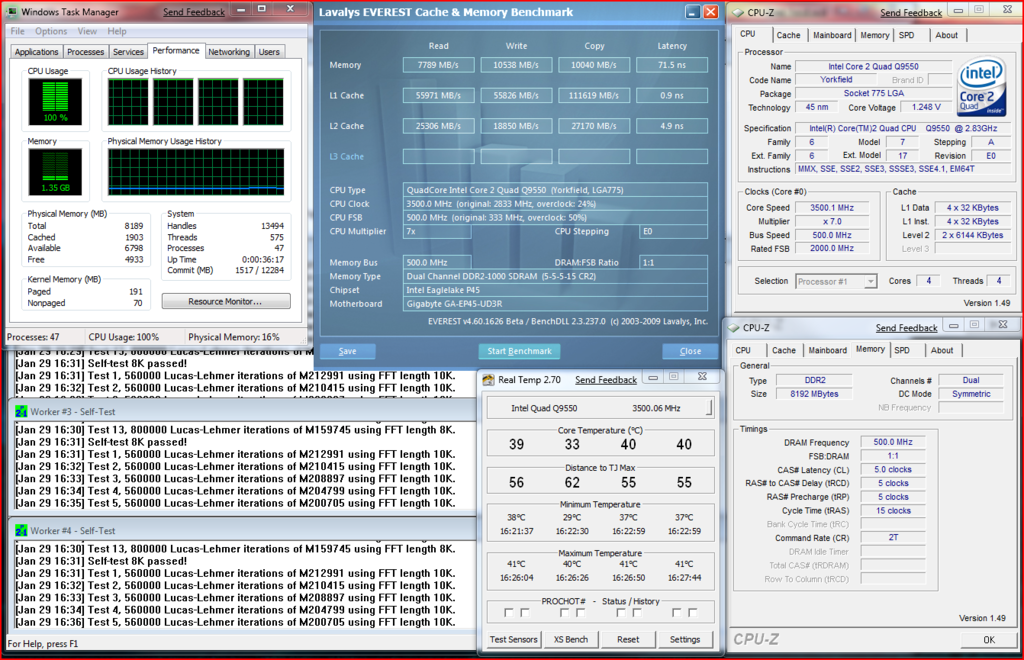Click OK in the lower CPU-Z window
Viewport: 1024px width, 660px height.
coord(989,640)
